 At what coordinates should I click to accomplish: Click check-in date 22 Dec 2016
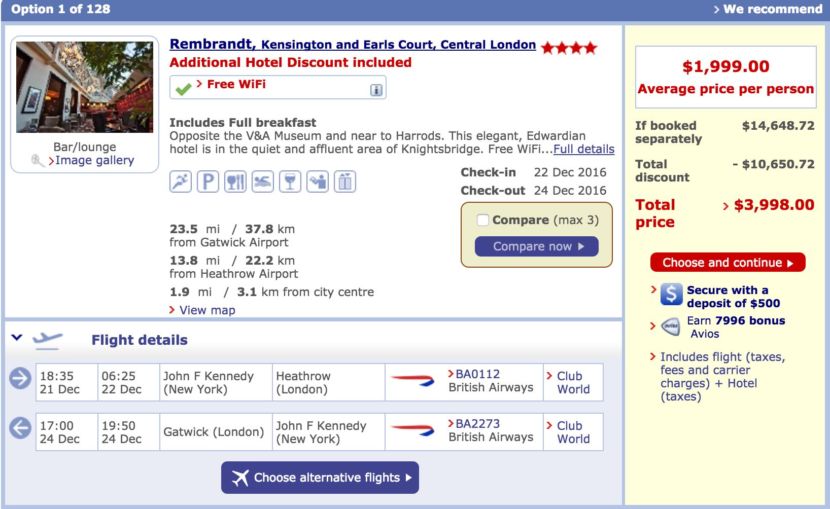pyautogui.click(x=570, y=172)
